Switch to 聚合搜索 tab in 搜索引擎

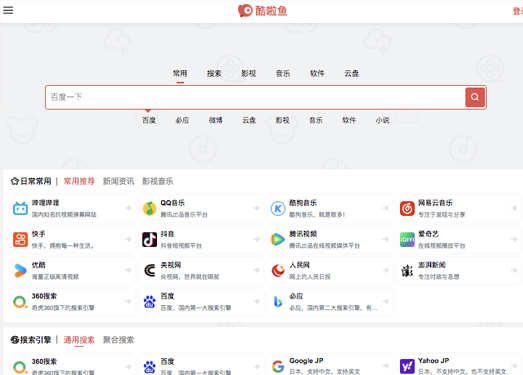point(118,340)
